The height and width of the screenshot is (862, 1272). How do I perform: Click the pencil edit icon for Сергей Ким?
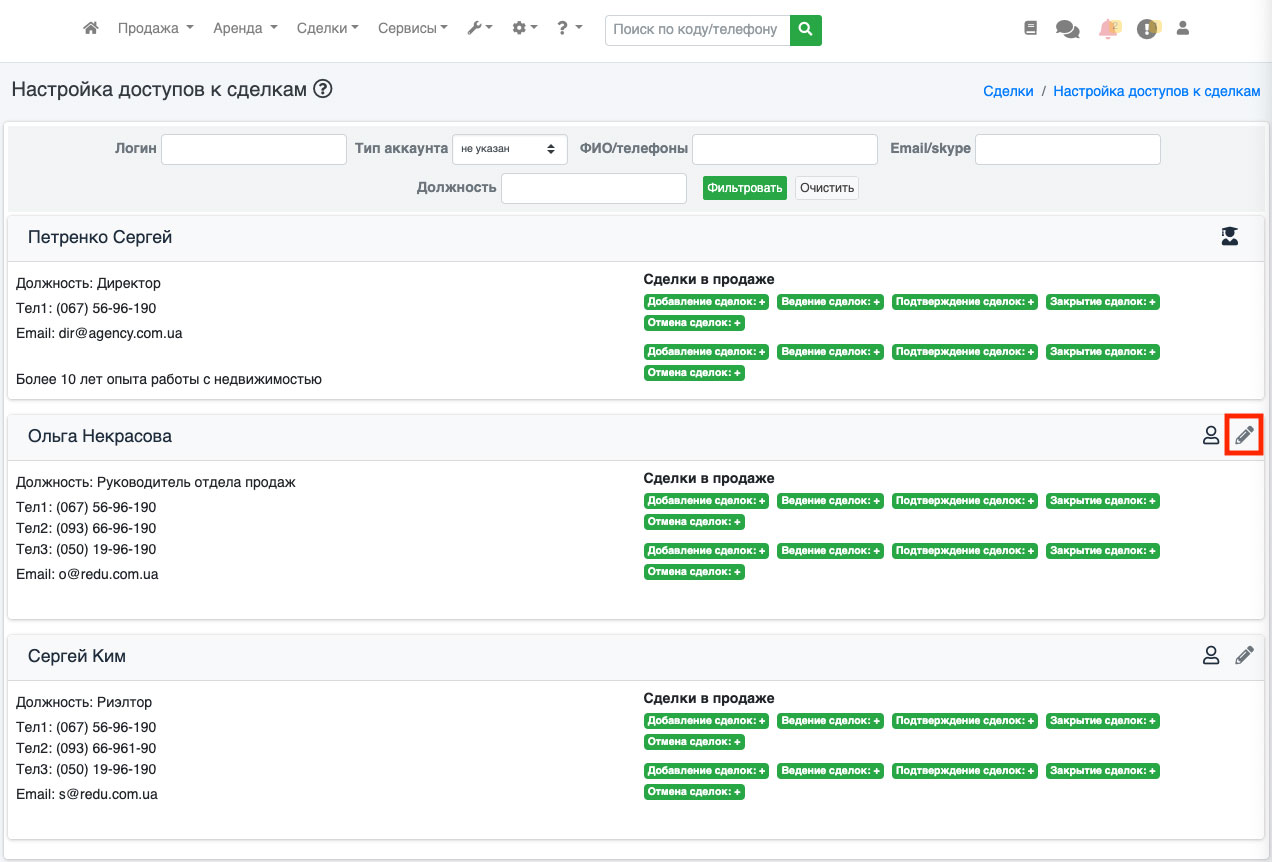coord(1244,655)
